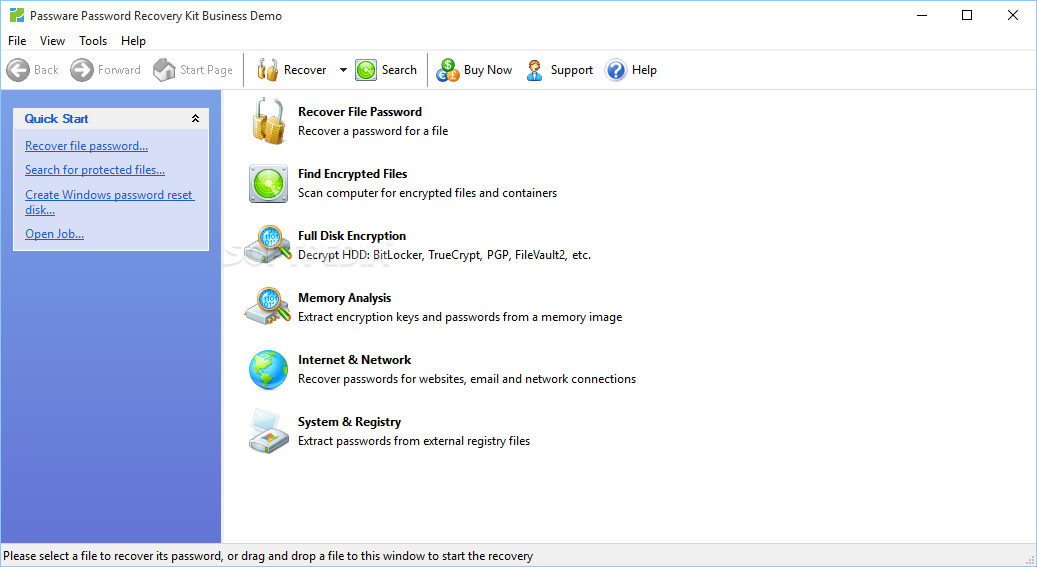Click the Forward toolbar label
Screen dimensions: 1037x567
pyautogui.click(x=119, y=69)
